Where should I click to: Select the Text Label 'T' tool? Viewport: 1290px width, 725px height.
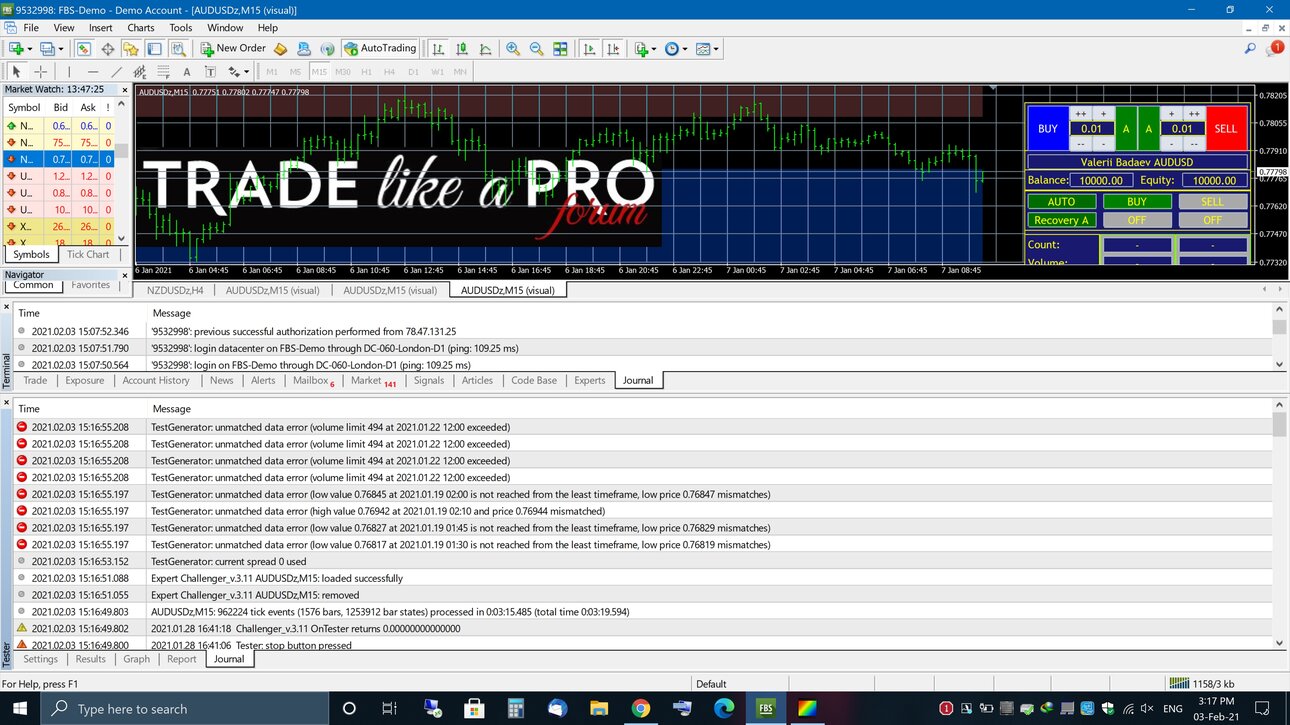click(x=210, y=72)
